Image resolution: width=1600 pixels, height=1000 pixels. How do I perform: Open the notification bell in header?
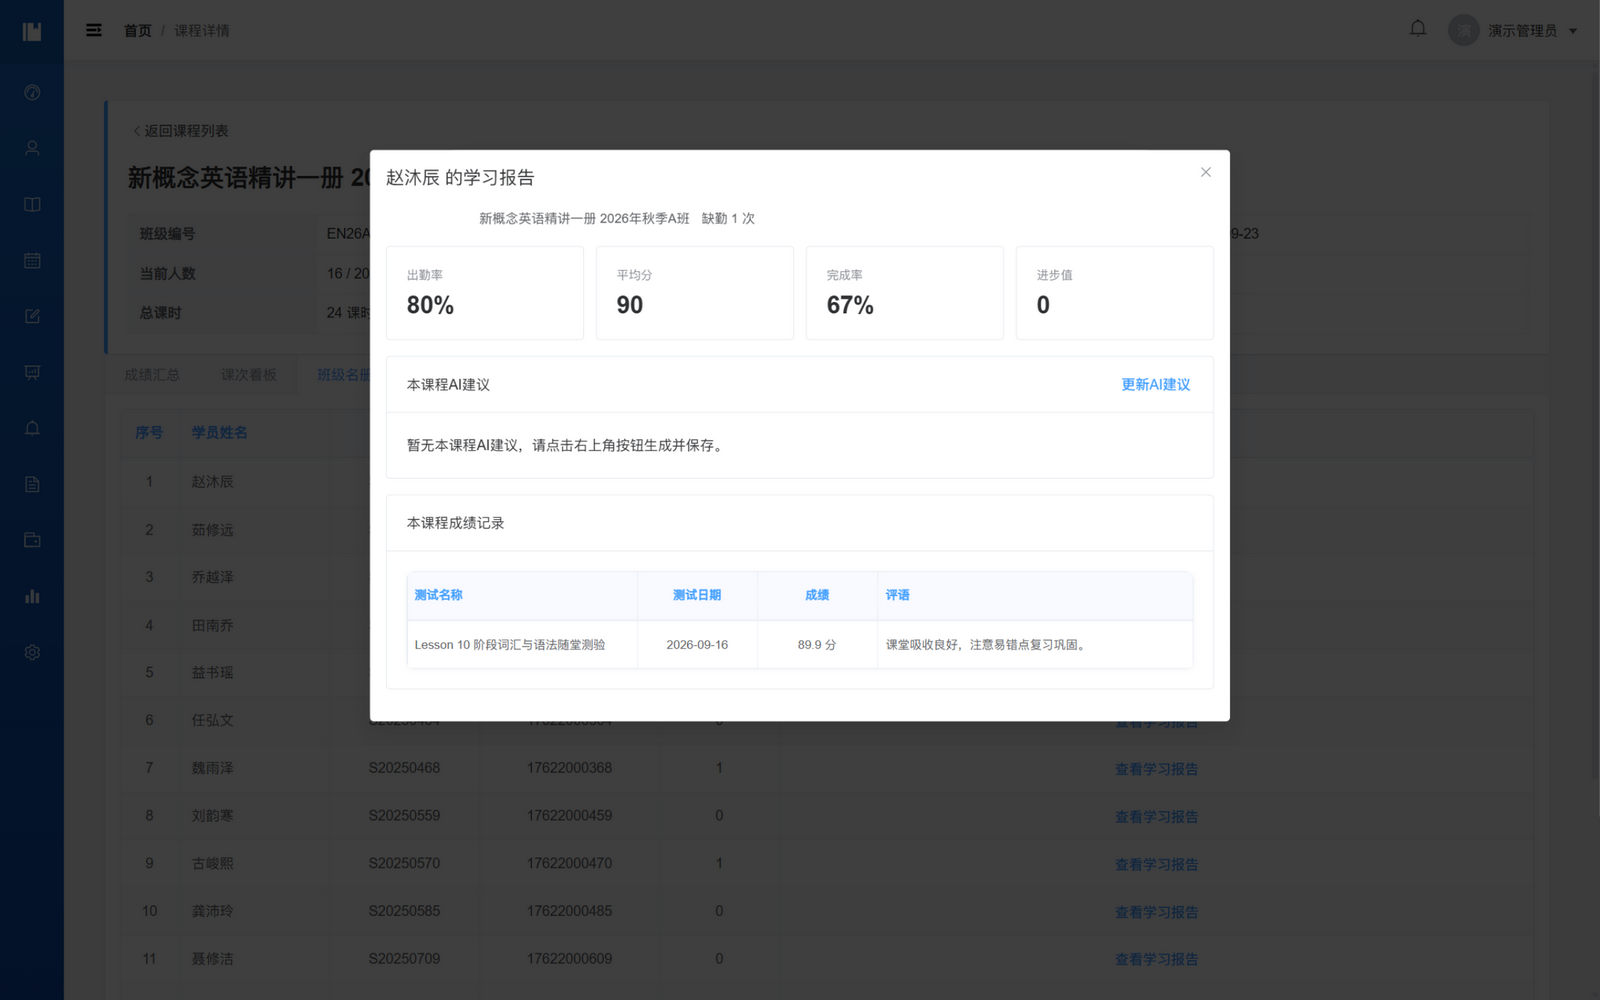coord(1418,29)
